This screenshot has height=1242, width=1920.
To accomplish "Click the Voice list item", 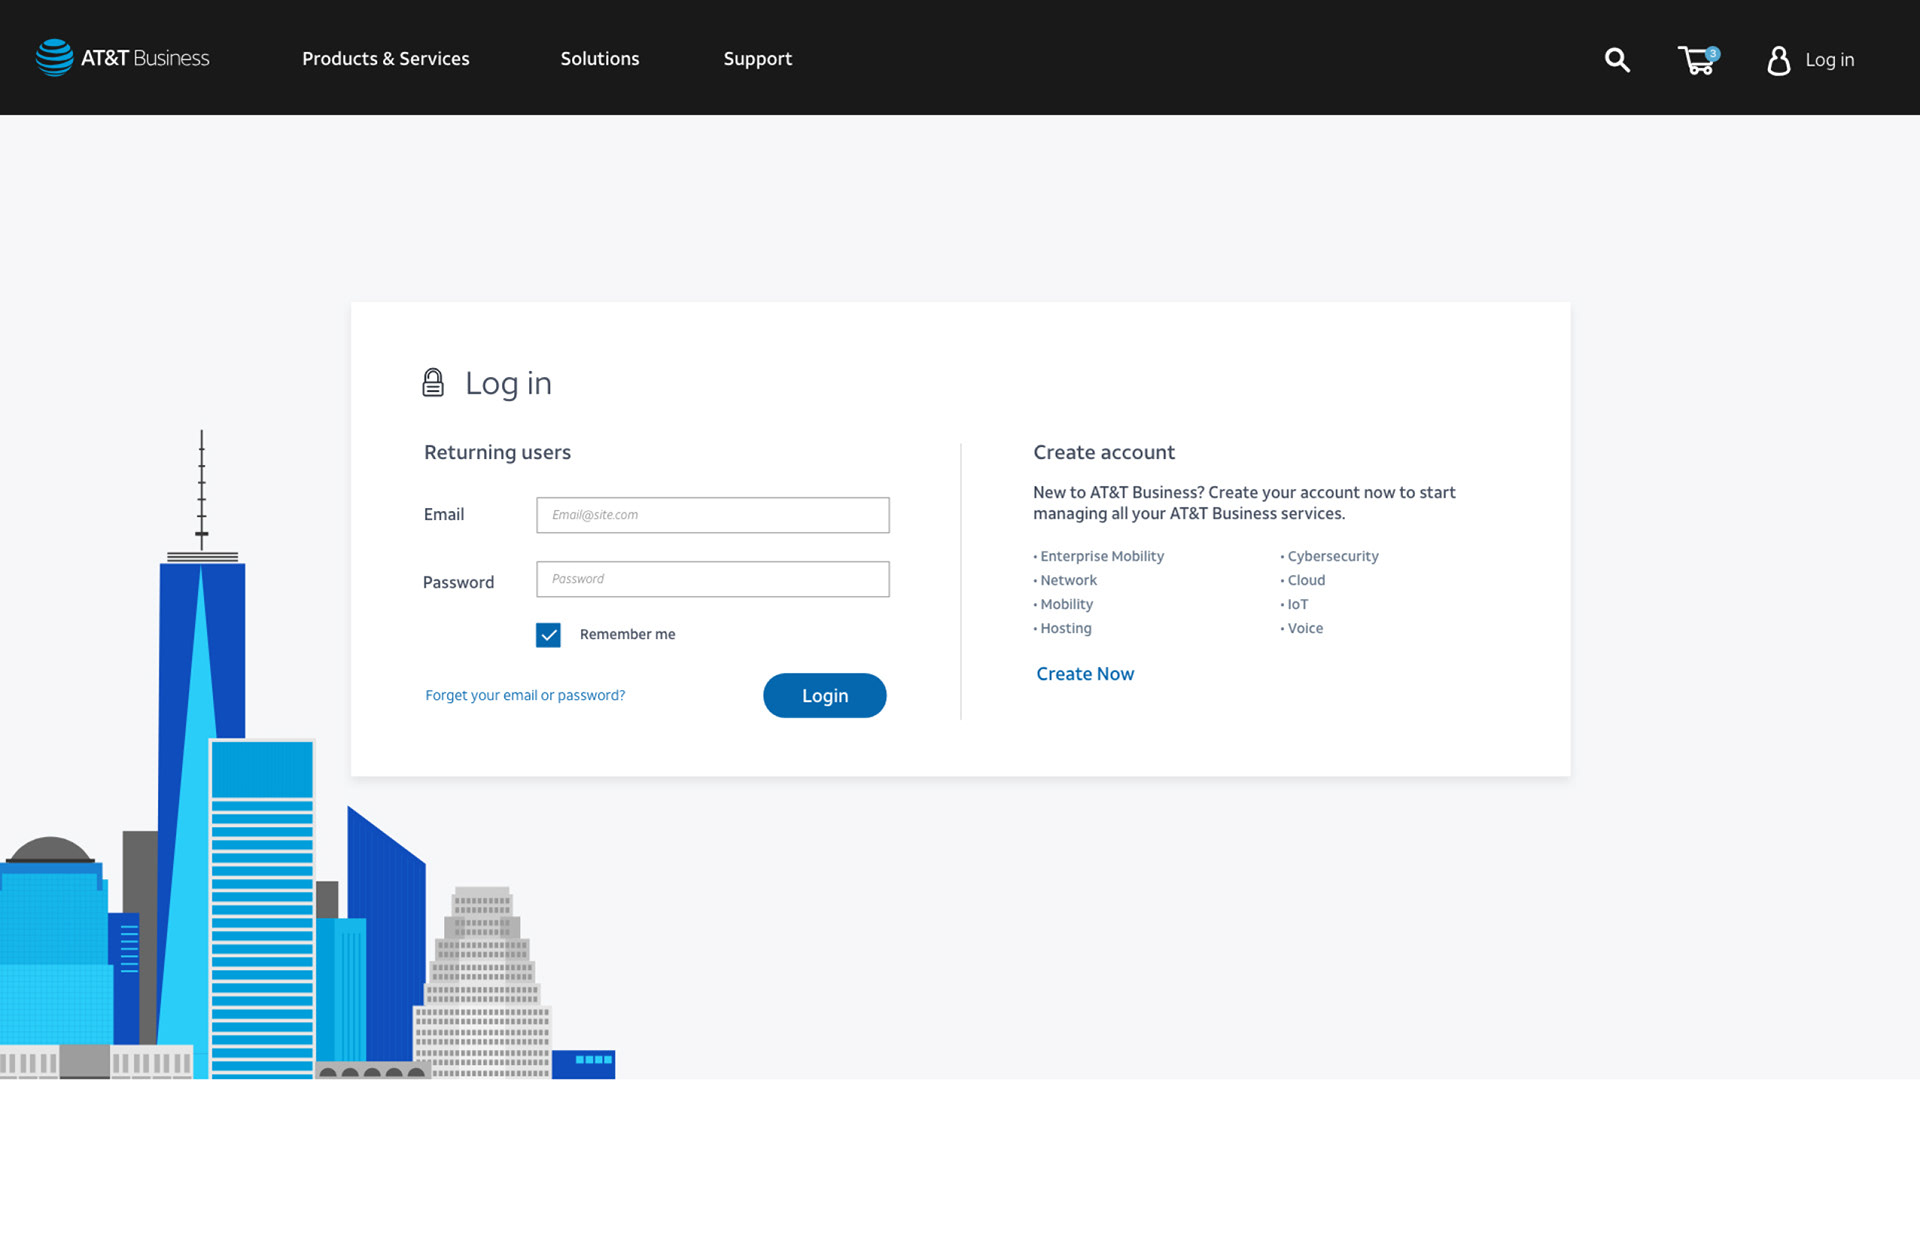I will (x=1305, y=628).
